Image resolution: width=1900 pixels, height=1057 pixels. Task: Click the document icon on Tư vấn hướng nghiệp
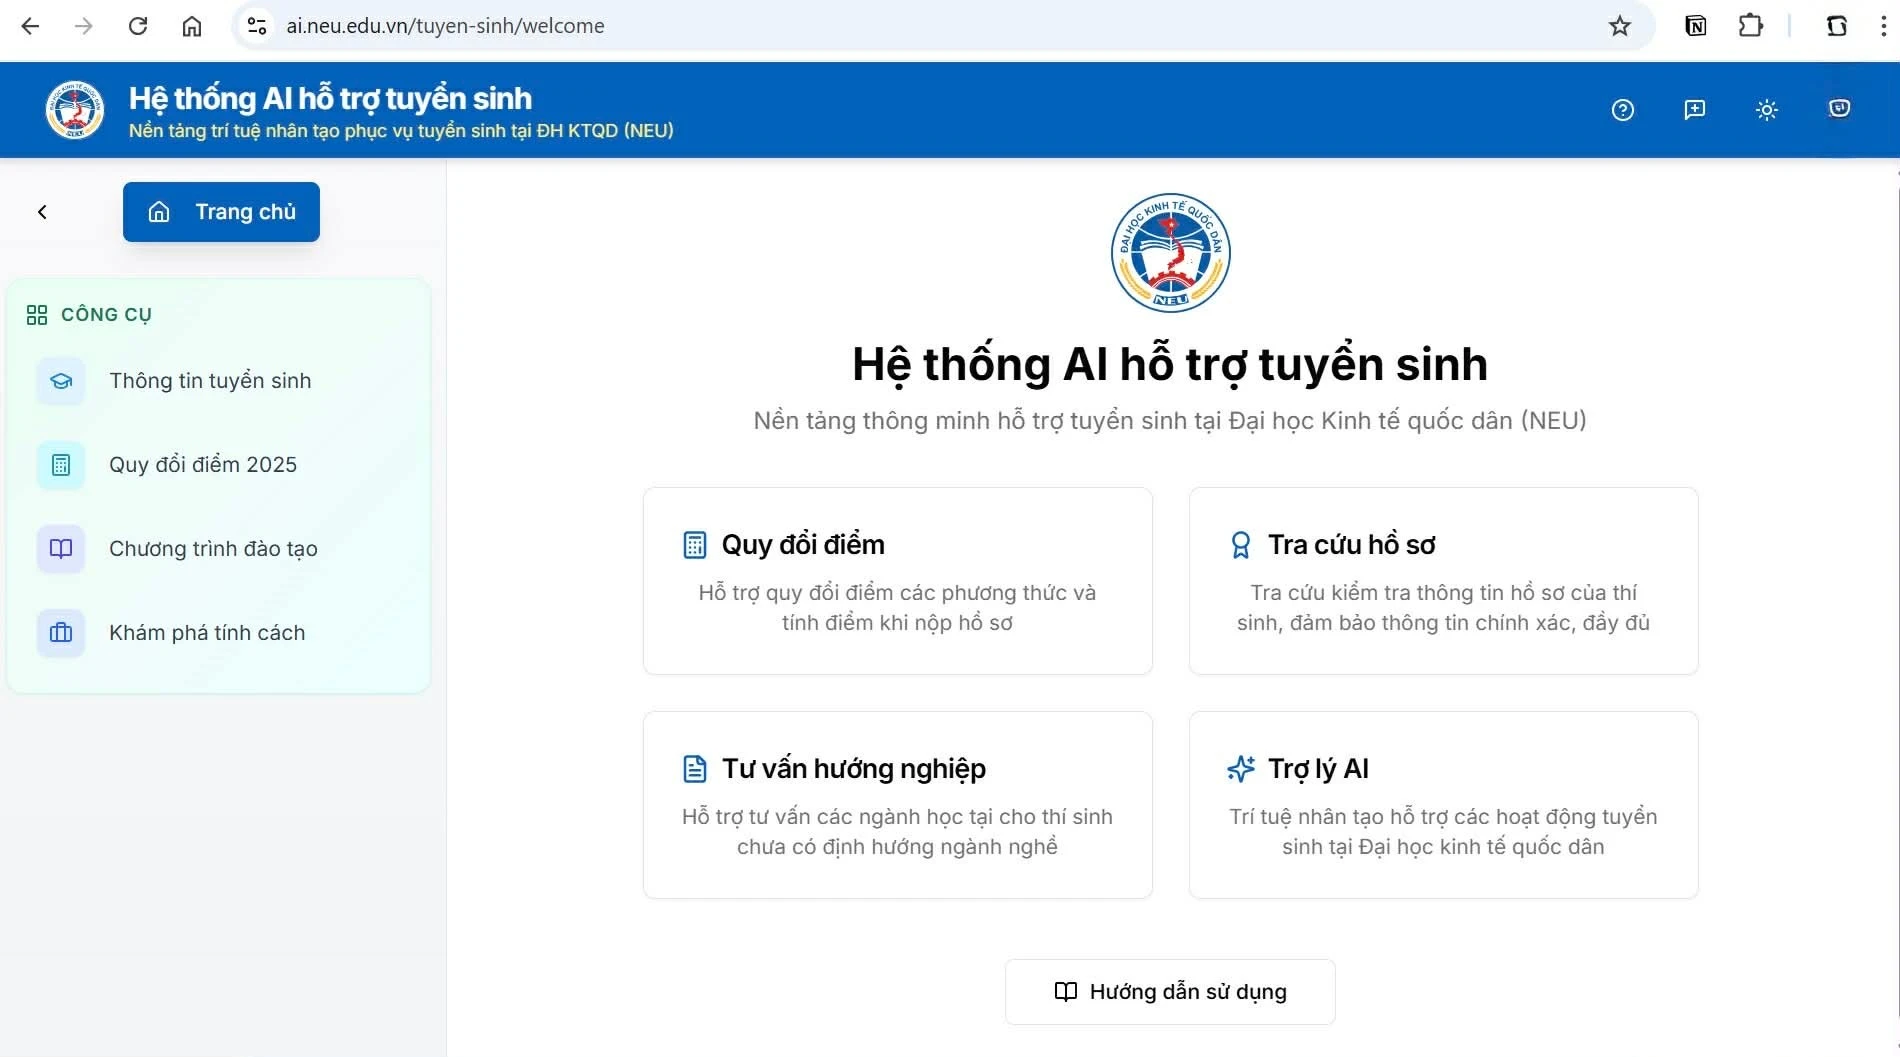click(x=695, y=769)
